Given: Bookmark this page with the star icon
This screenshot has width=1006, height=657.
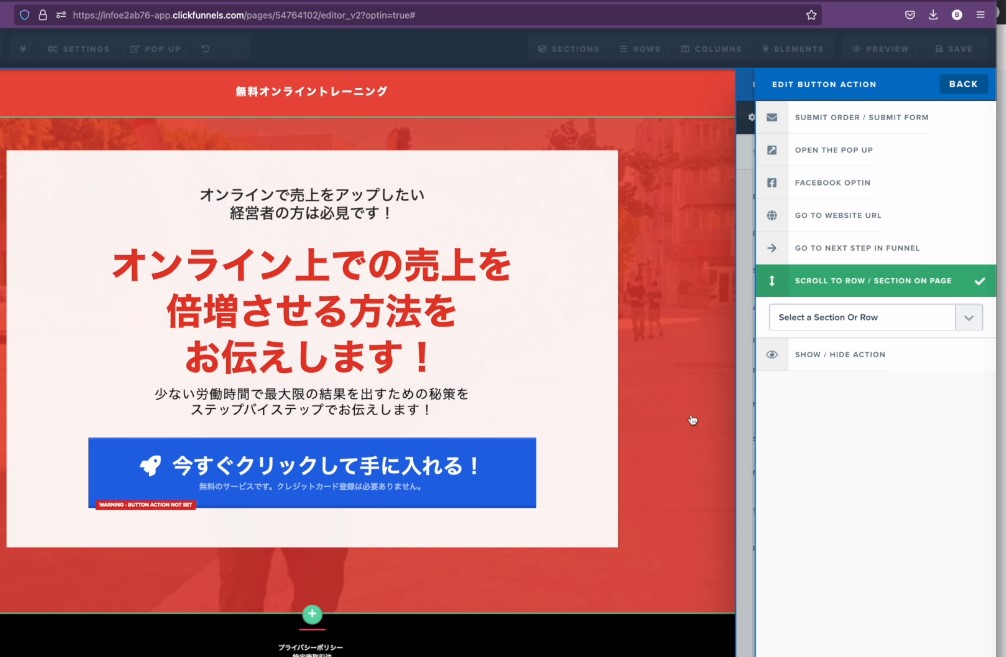Looking at the screenshot, I should (x=811, y=15).
